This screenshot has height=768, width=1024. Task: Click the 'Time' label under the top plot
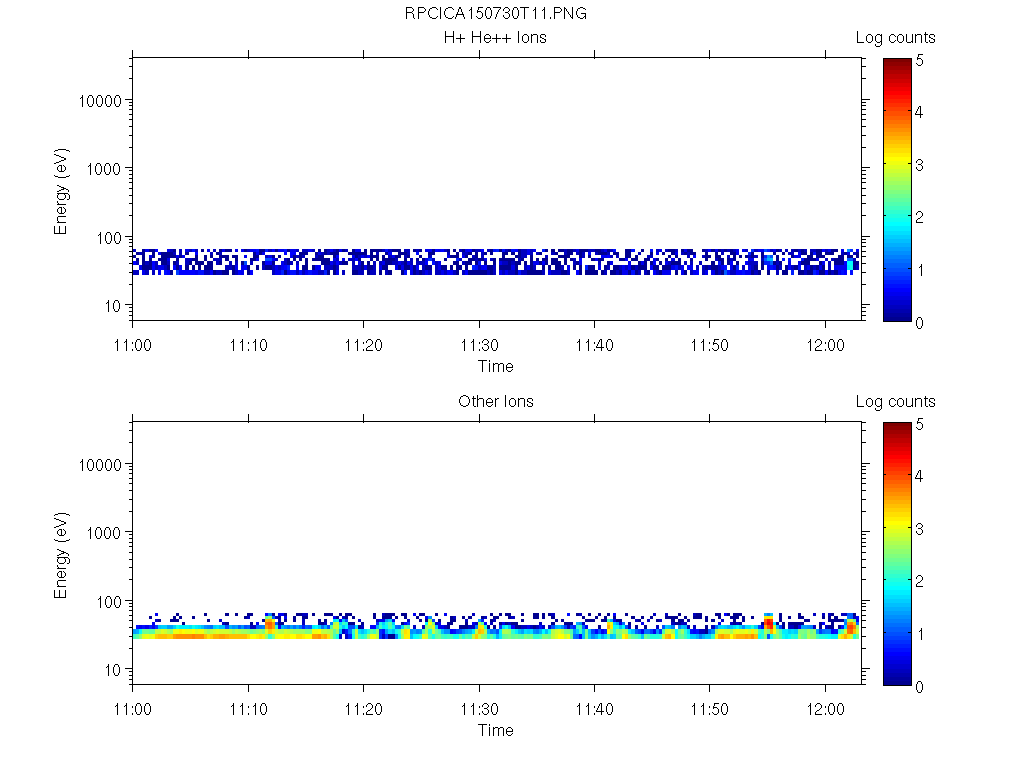tap(496, 366)
